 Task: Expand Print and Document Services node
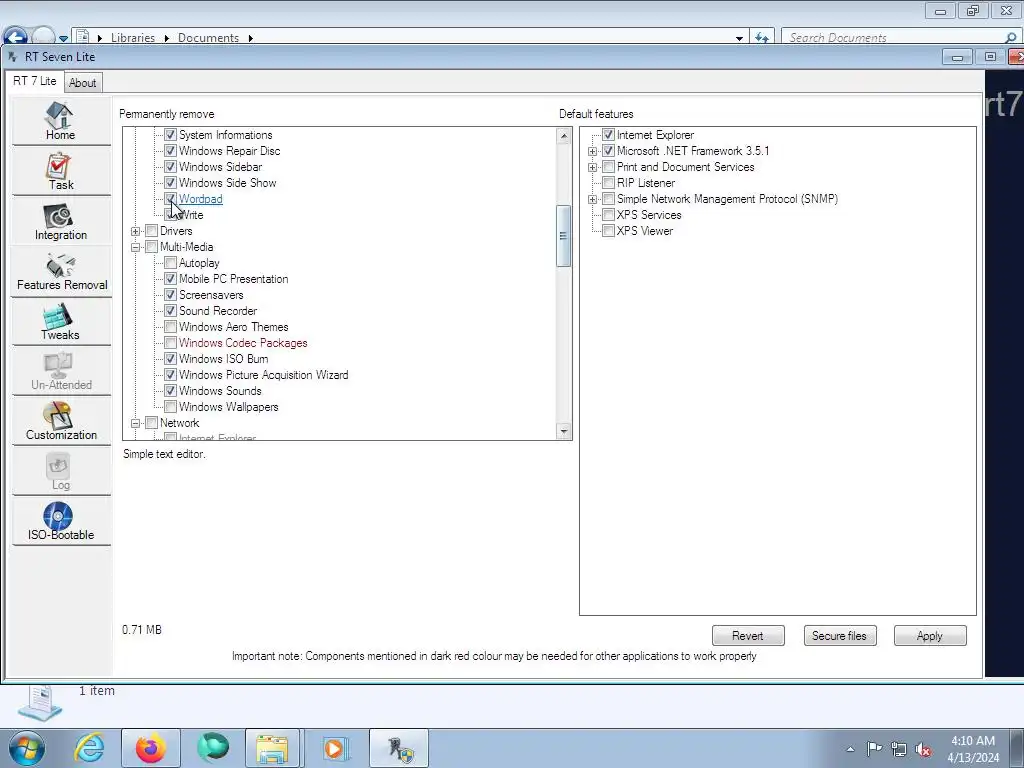point(592,167)
